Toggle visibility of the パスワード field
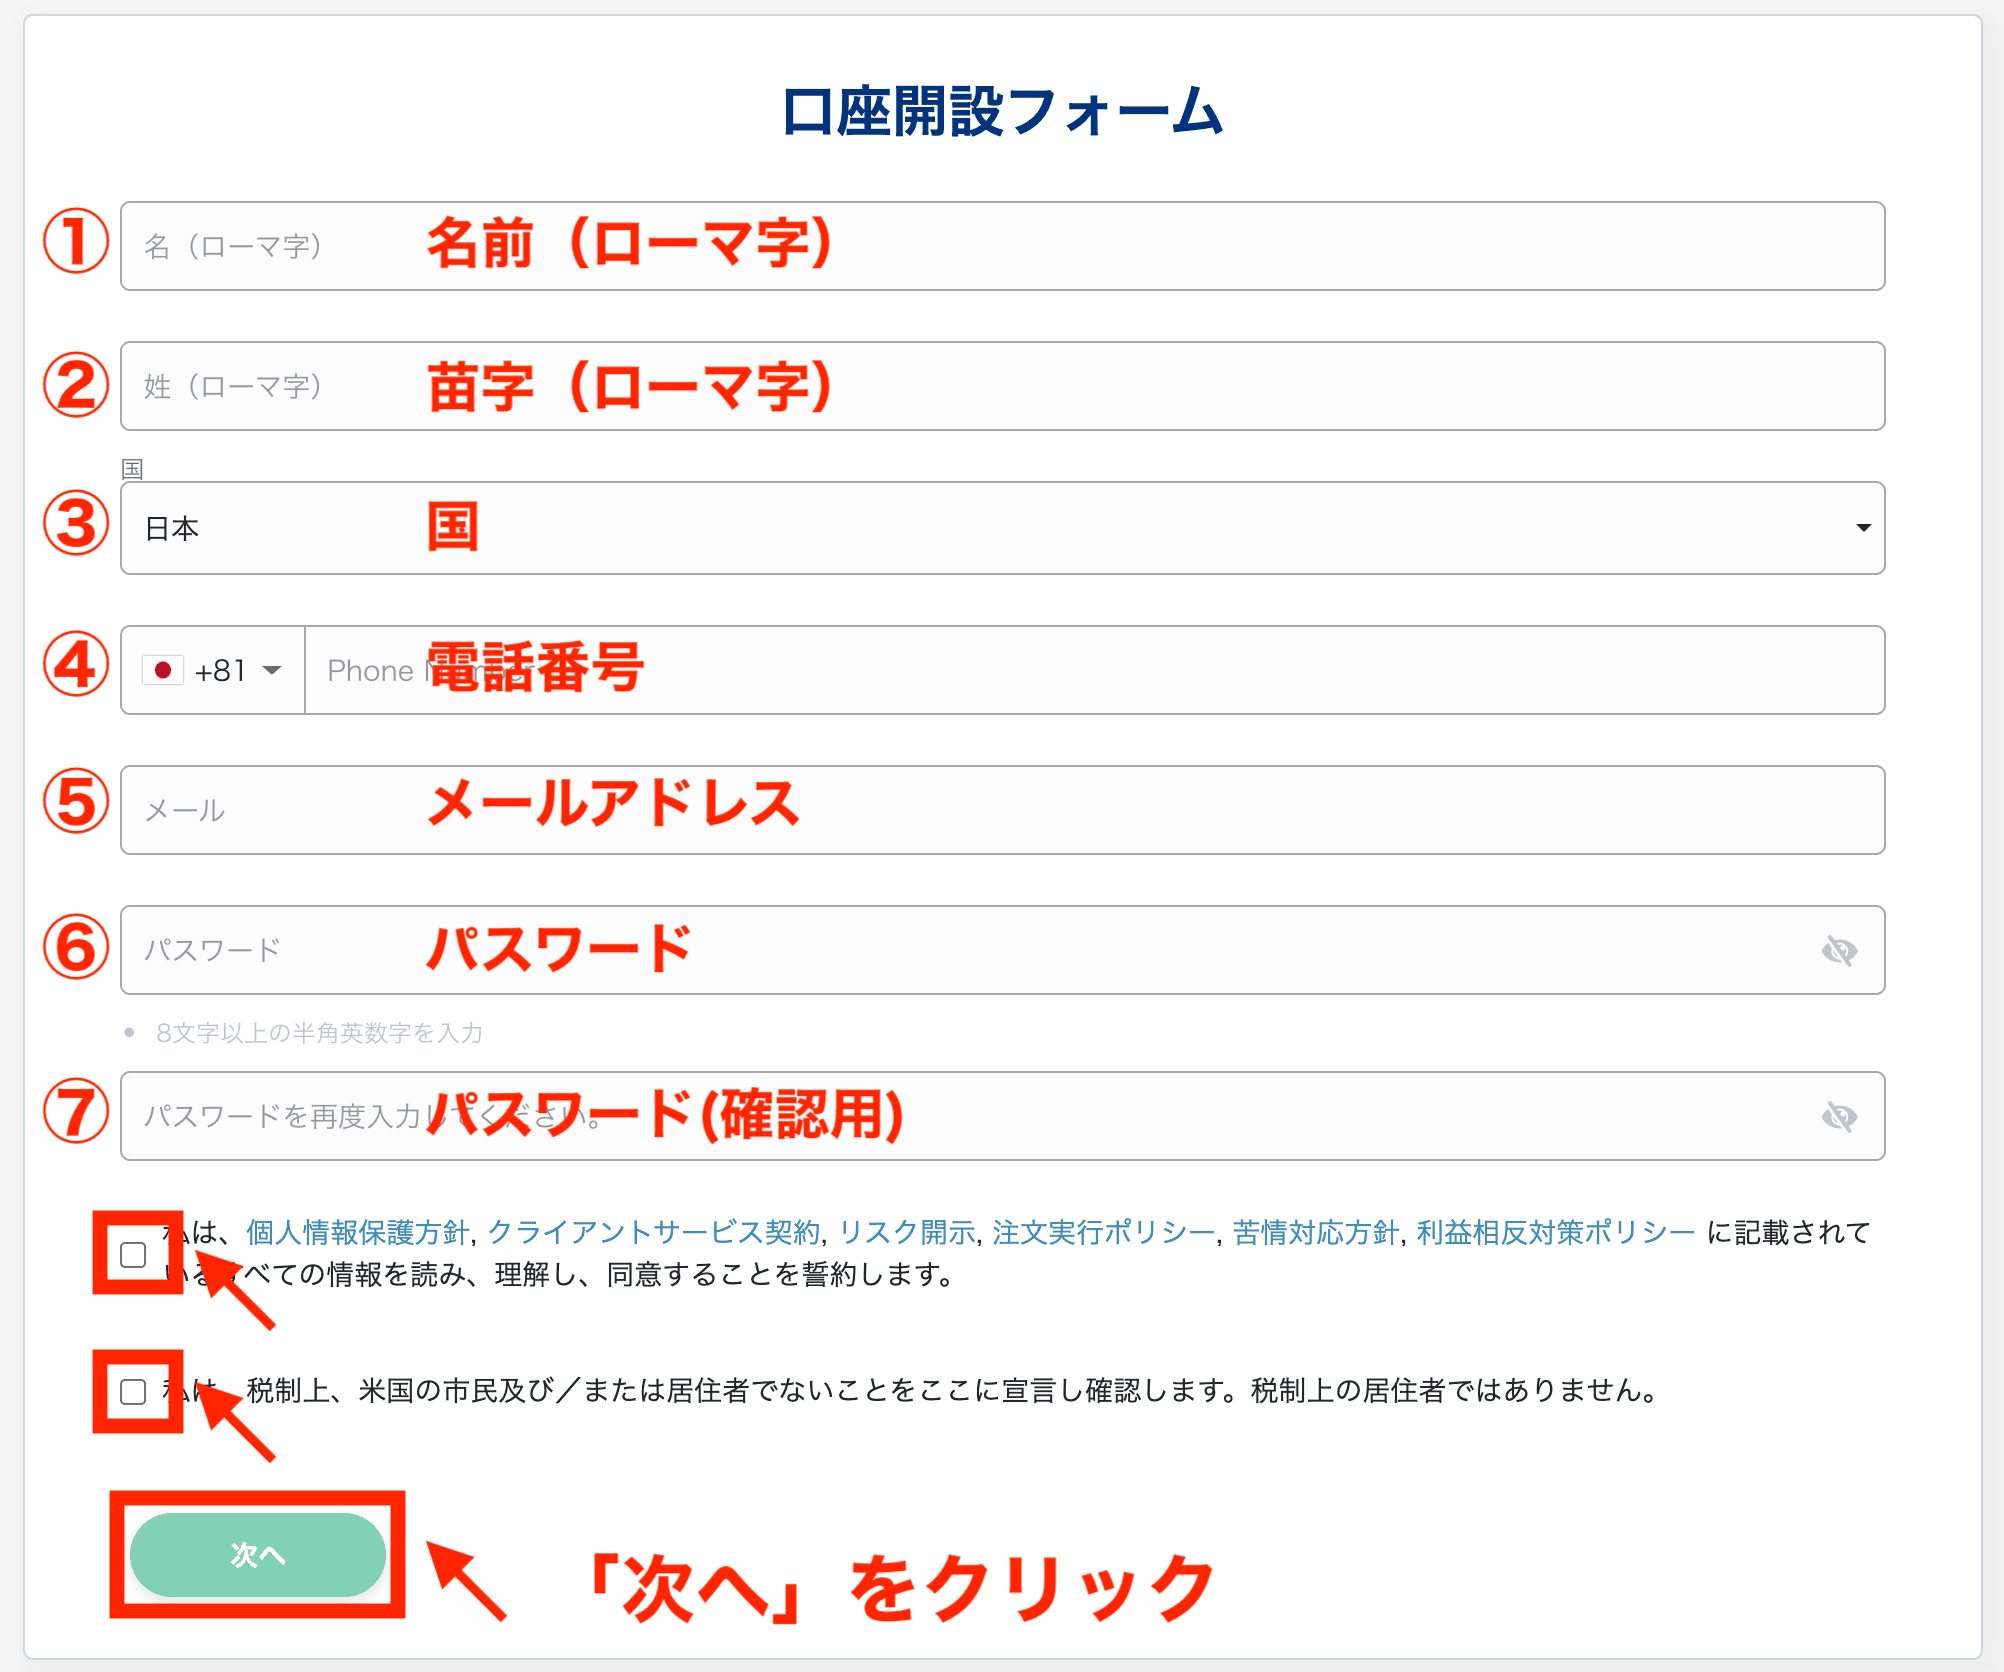Viewport: 2004px width, 1672px height. (x=1840, y=950)
